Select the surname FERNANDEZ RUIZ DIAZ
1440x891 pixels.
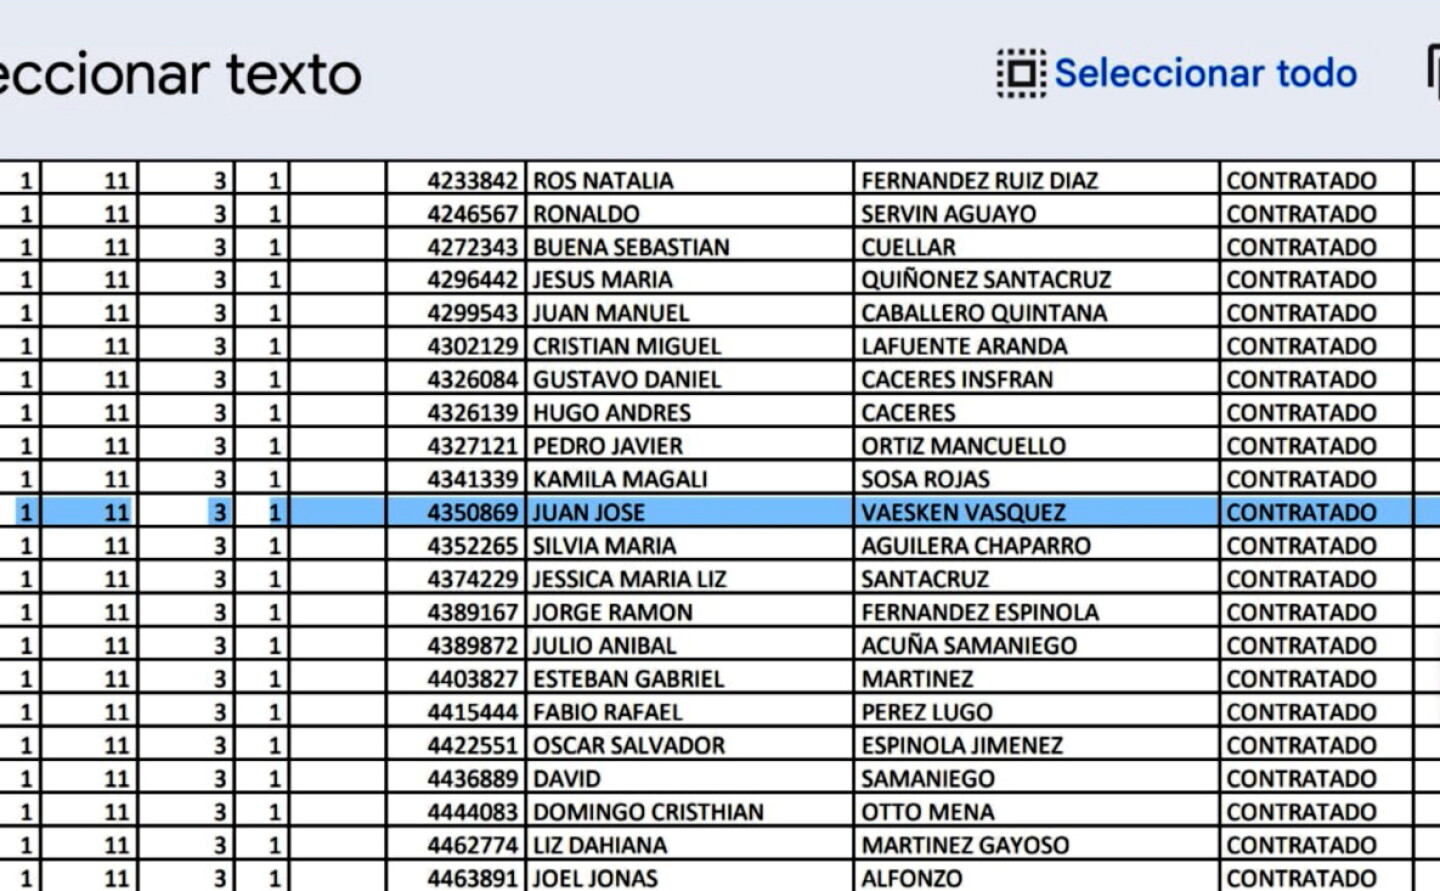pos(980,181)
